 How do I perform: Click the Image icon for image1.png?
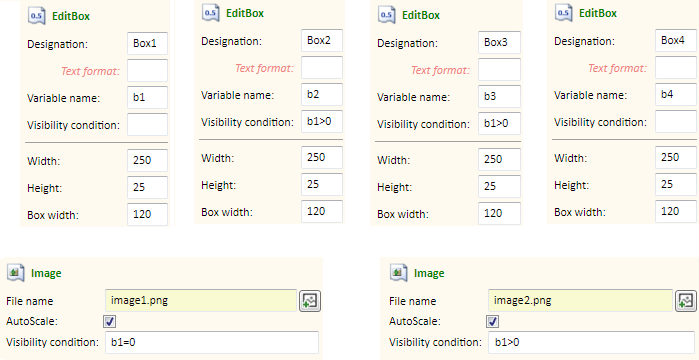pos(16,272)
